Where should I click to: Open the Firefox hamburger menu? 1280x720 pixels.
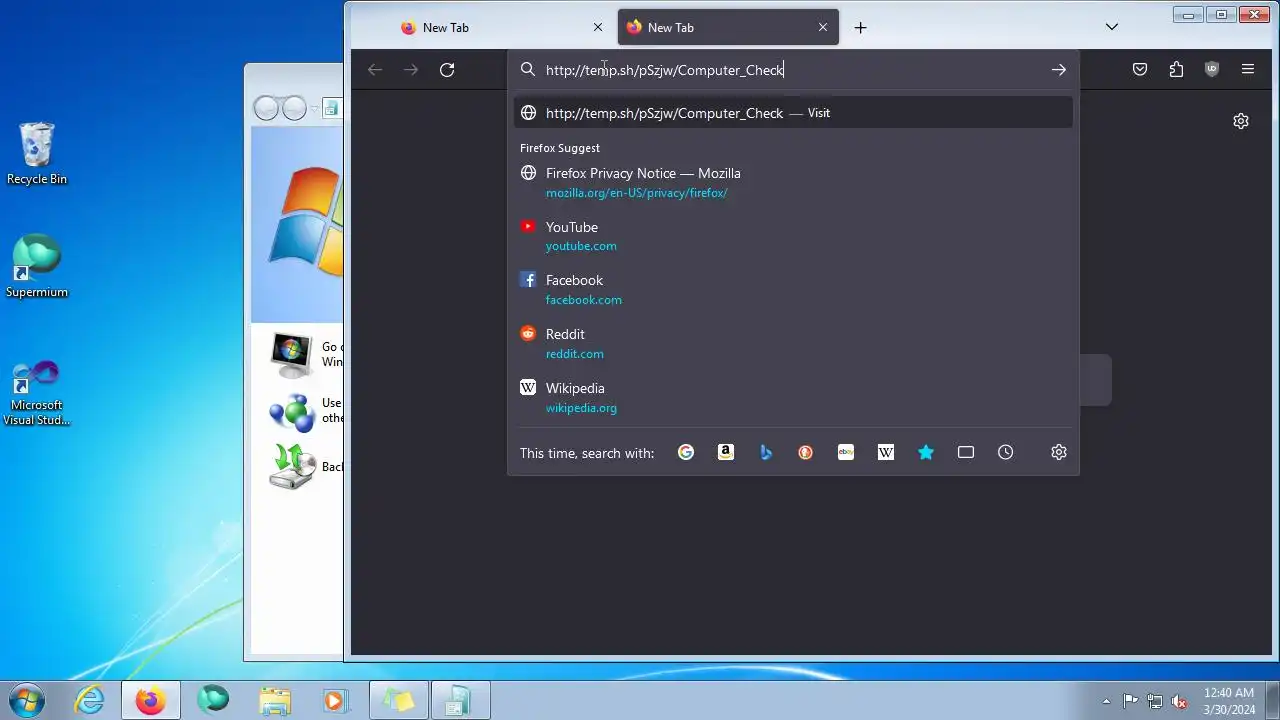click(x=1248, y=70)
